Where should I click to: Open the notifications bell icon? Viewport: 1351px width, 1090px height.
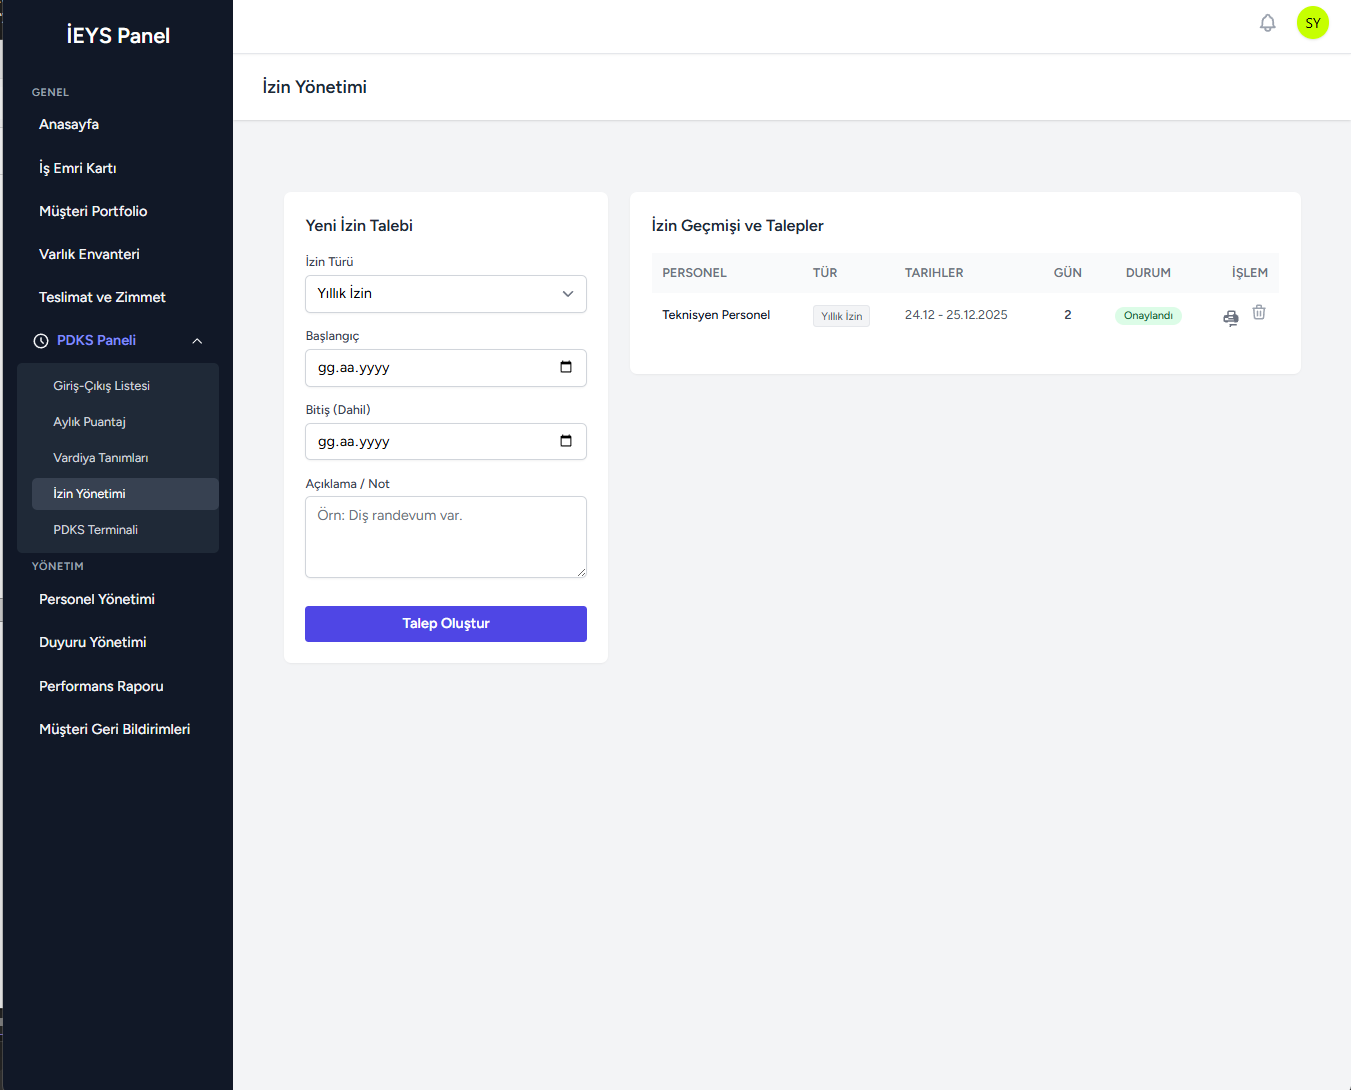click(1267, 23)
